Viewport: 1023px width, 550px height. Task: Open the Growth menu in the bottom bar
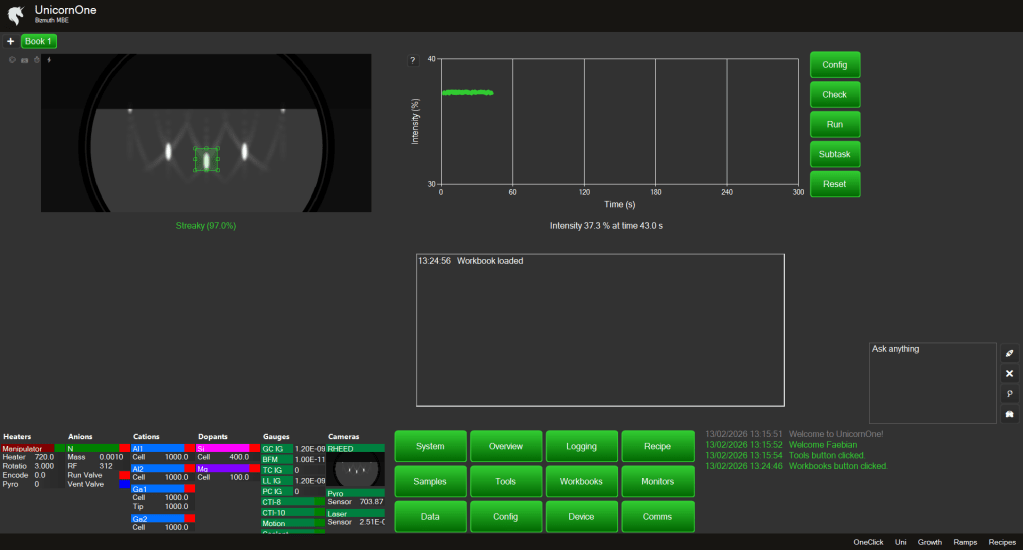(x=930, y=542)
